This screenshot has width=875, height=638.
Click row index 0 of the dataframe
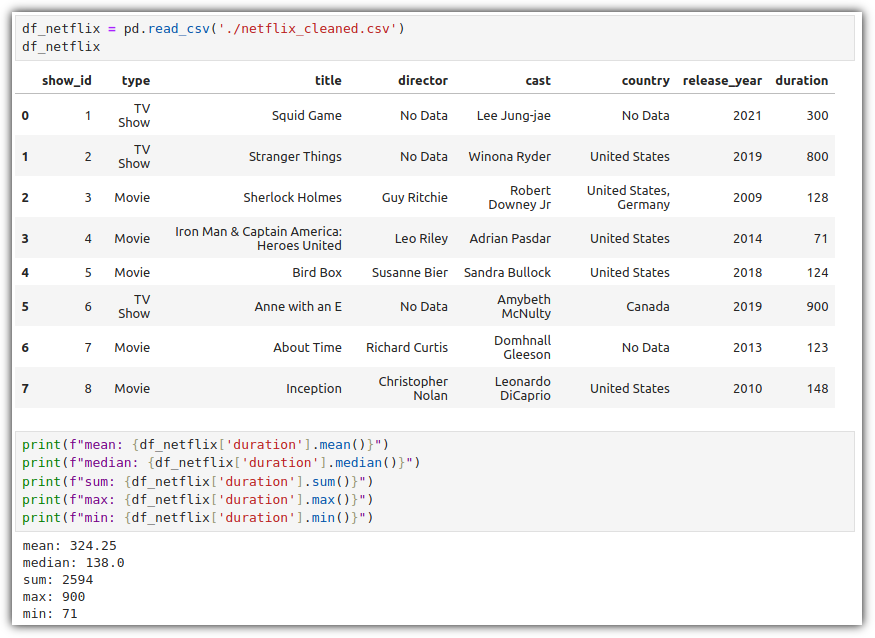point(25,116)
